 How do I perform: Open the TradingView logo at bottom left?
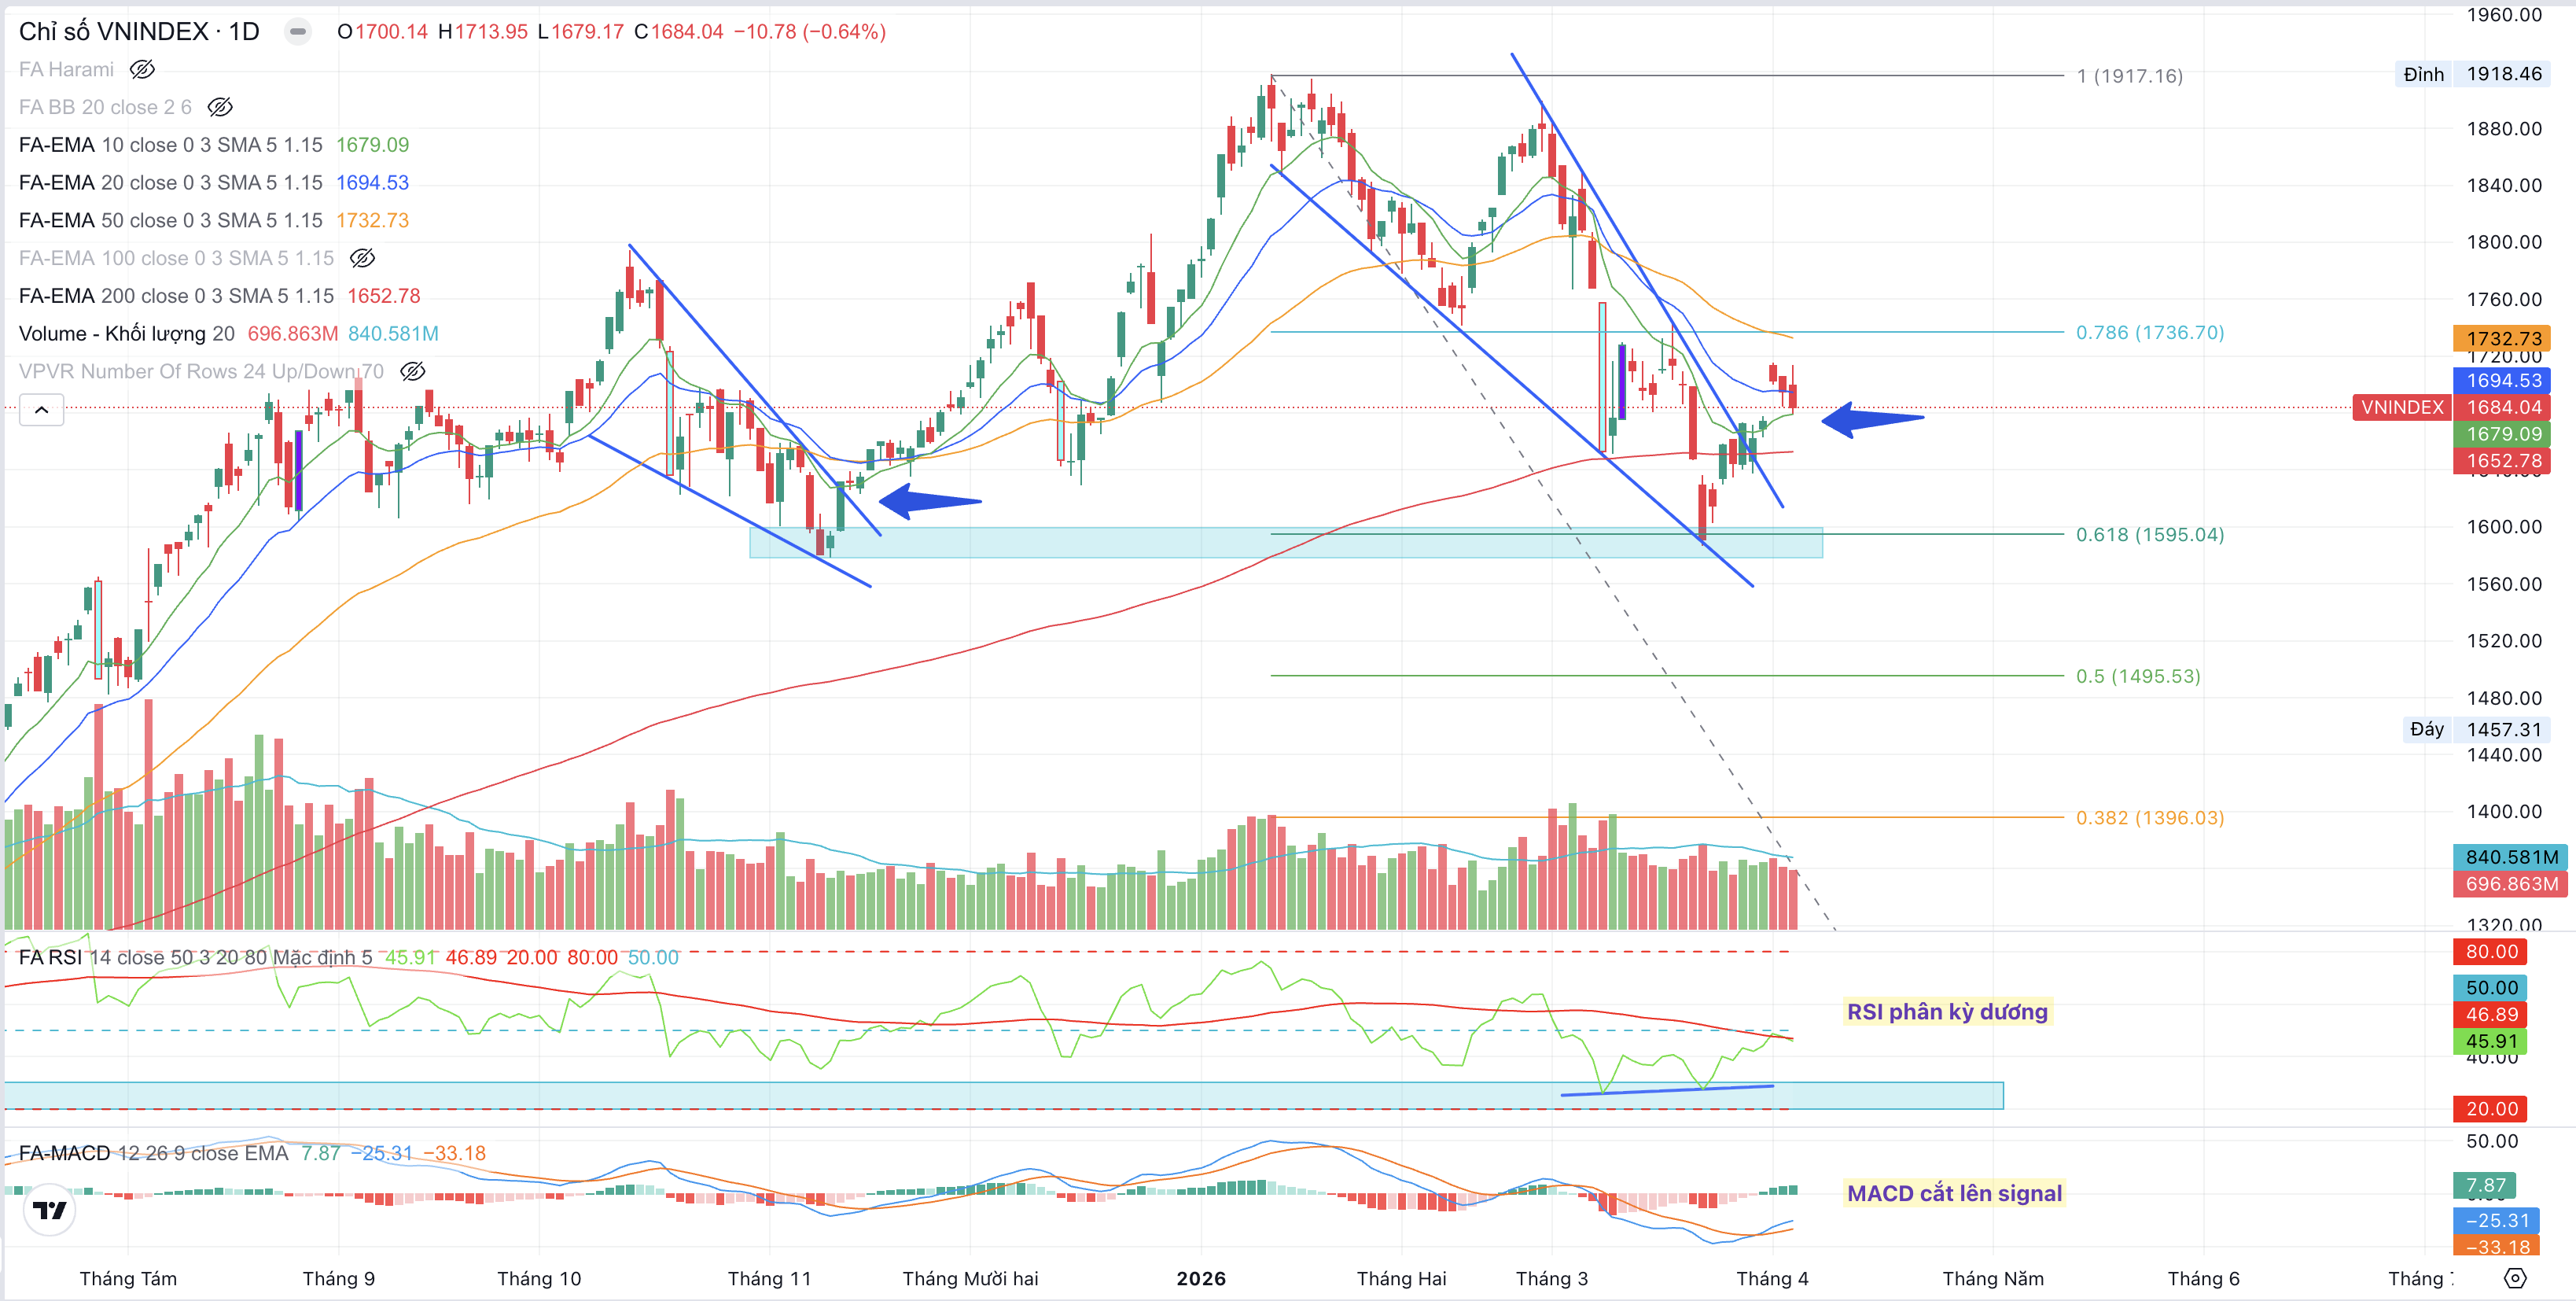click(49, 1210)
